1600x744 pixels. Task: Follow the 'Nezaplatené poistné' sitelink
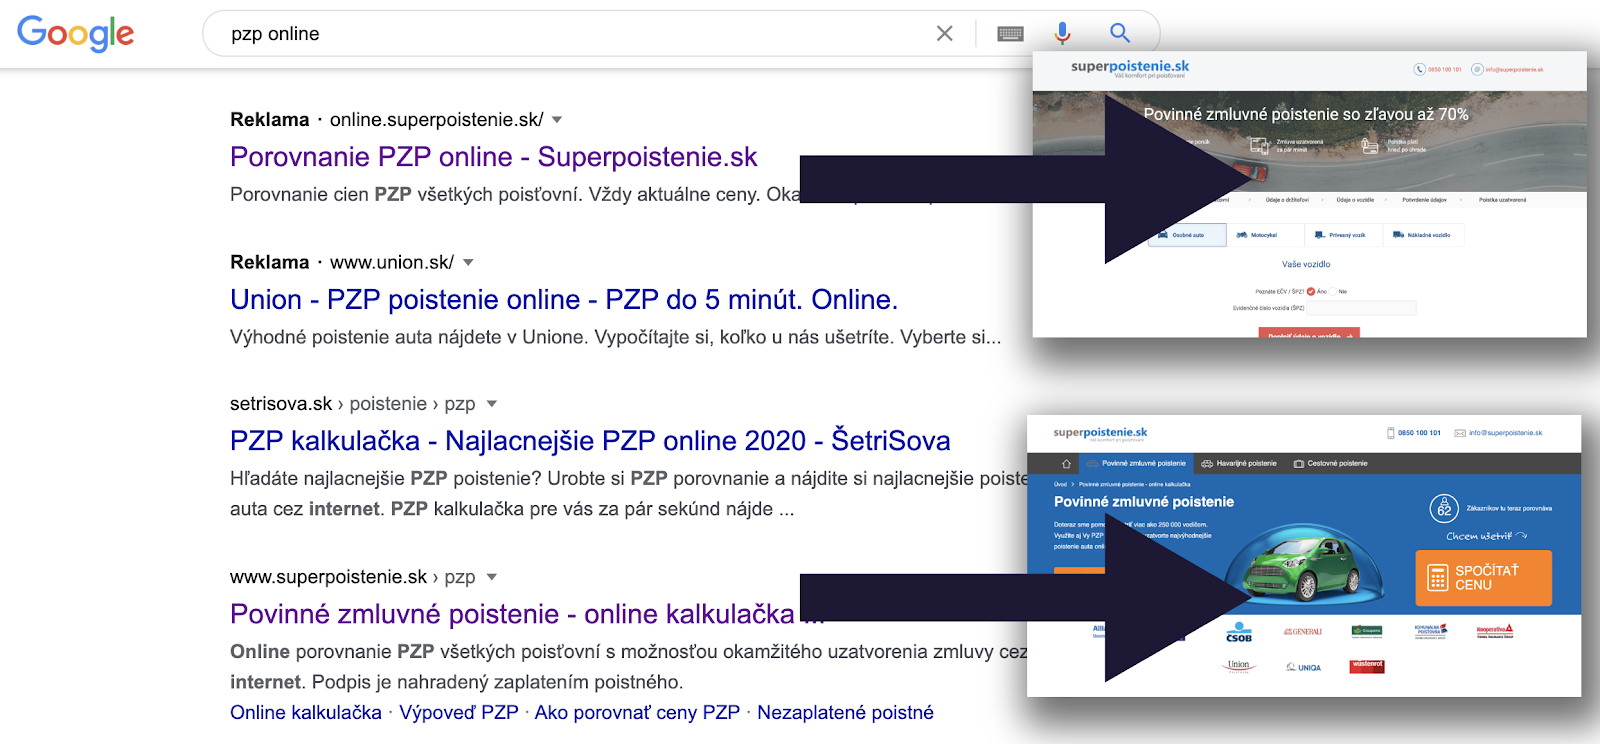[845, 712]
